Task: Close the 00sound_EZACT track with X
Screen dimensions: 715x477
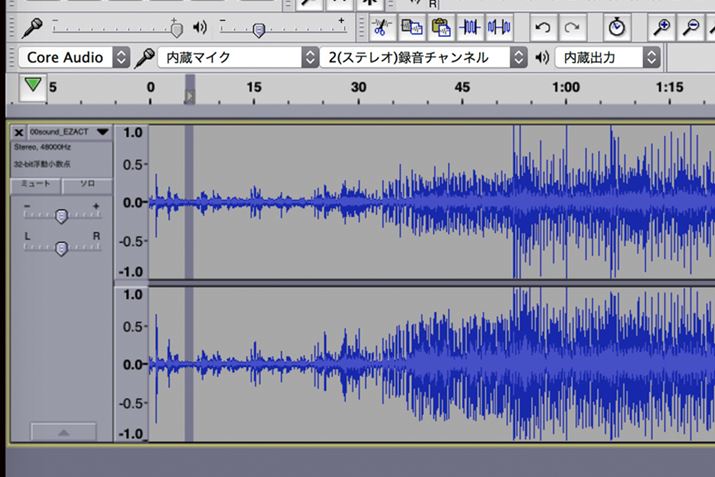Action: [19, 132]
